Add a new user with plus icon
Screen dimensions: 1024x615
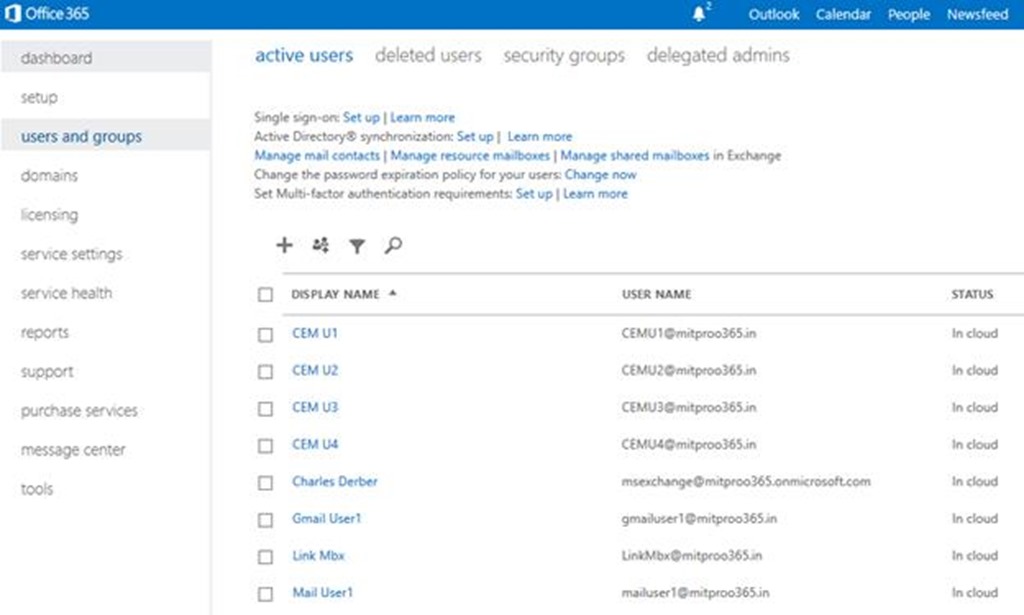point(284,245)
